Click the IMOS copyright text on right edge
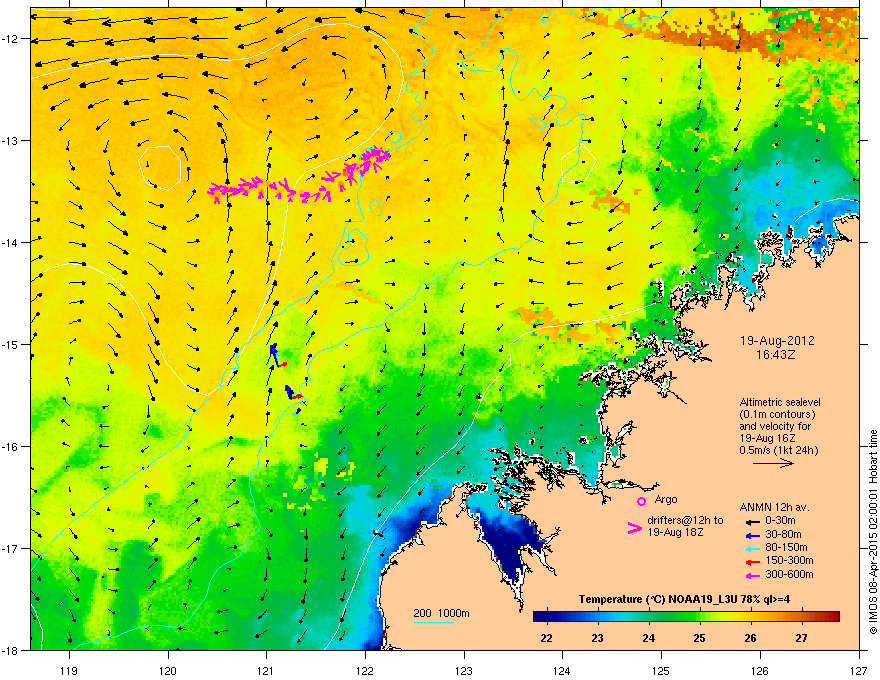This screenshot has width=880, height=680. tap(873, 532)
